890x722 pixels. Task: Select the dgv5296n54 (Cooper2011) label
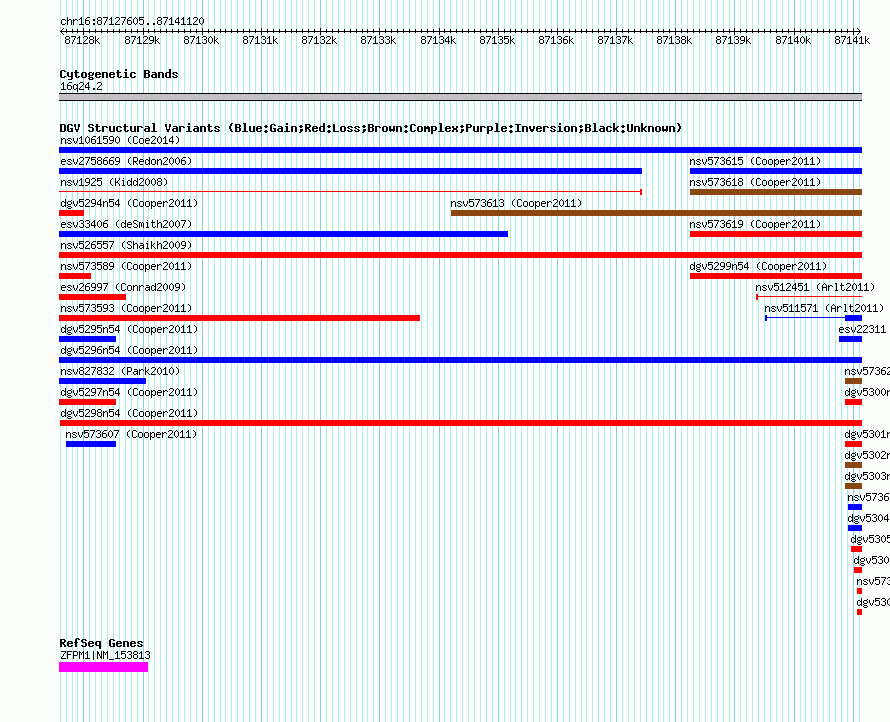click(129, 350)
